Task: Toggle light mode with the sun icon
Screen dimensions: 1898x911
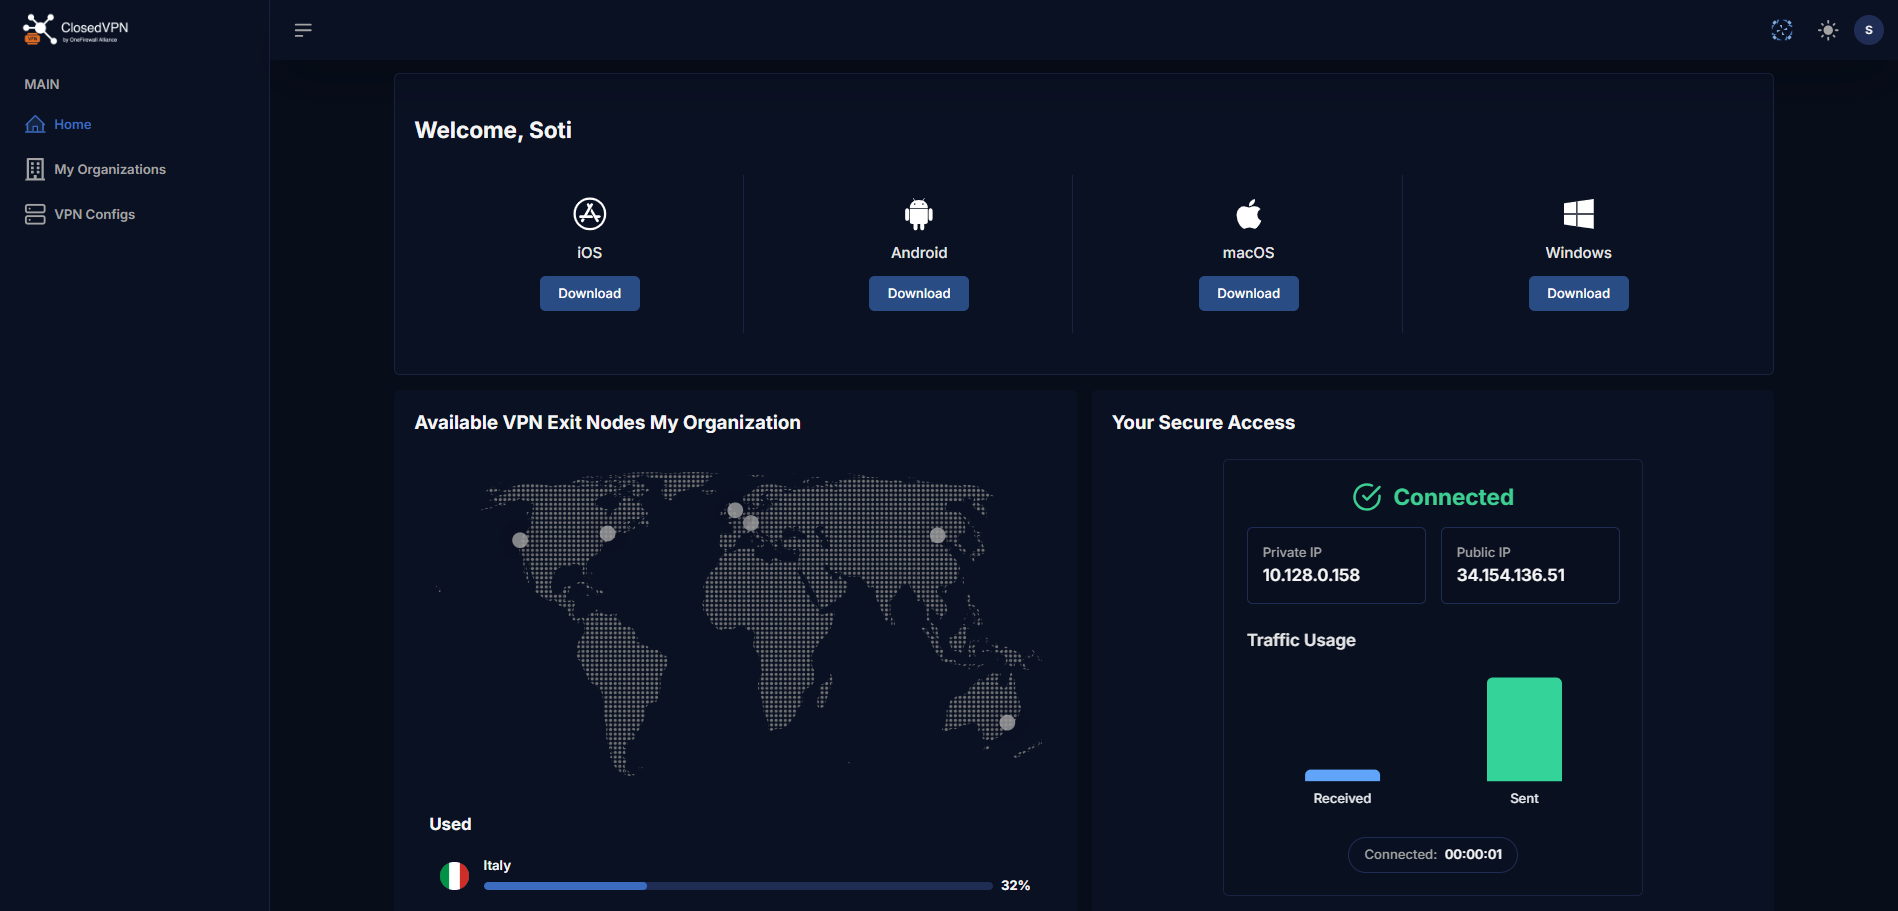Action: click(x=1827, y=30)
